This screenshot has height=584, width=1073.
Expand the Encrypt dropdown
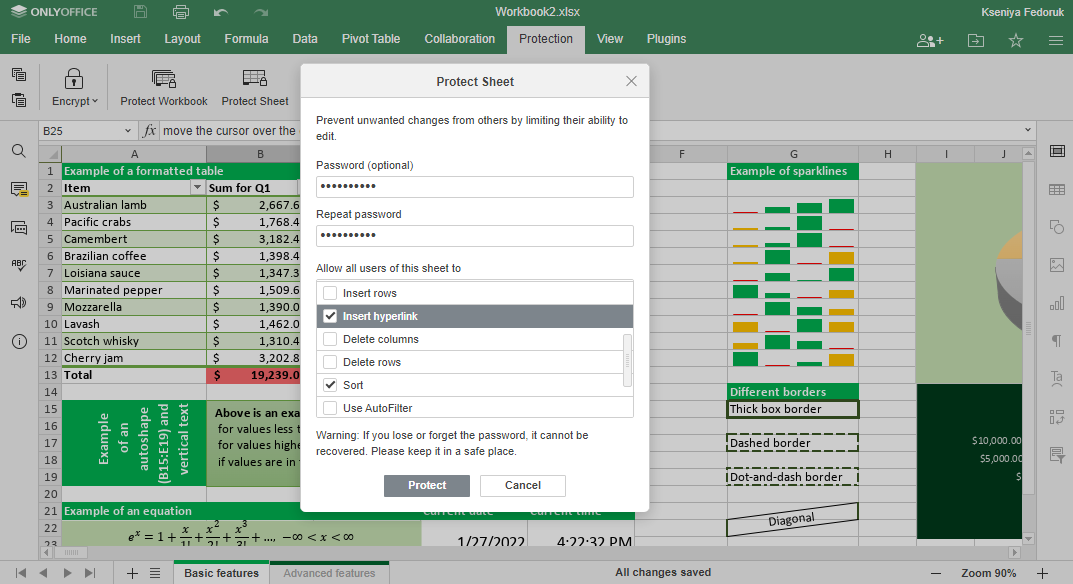(x=75, y=101)
